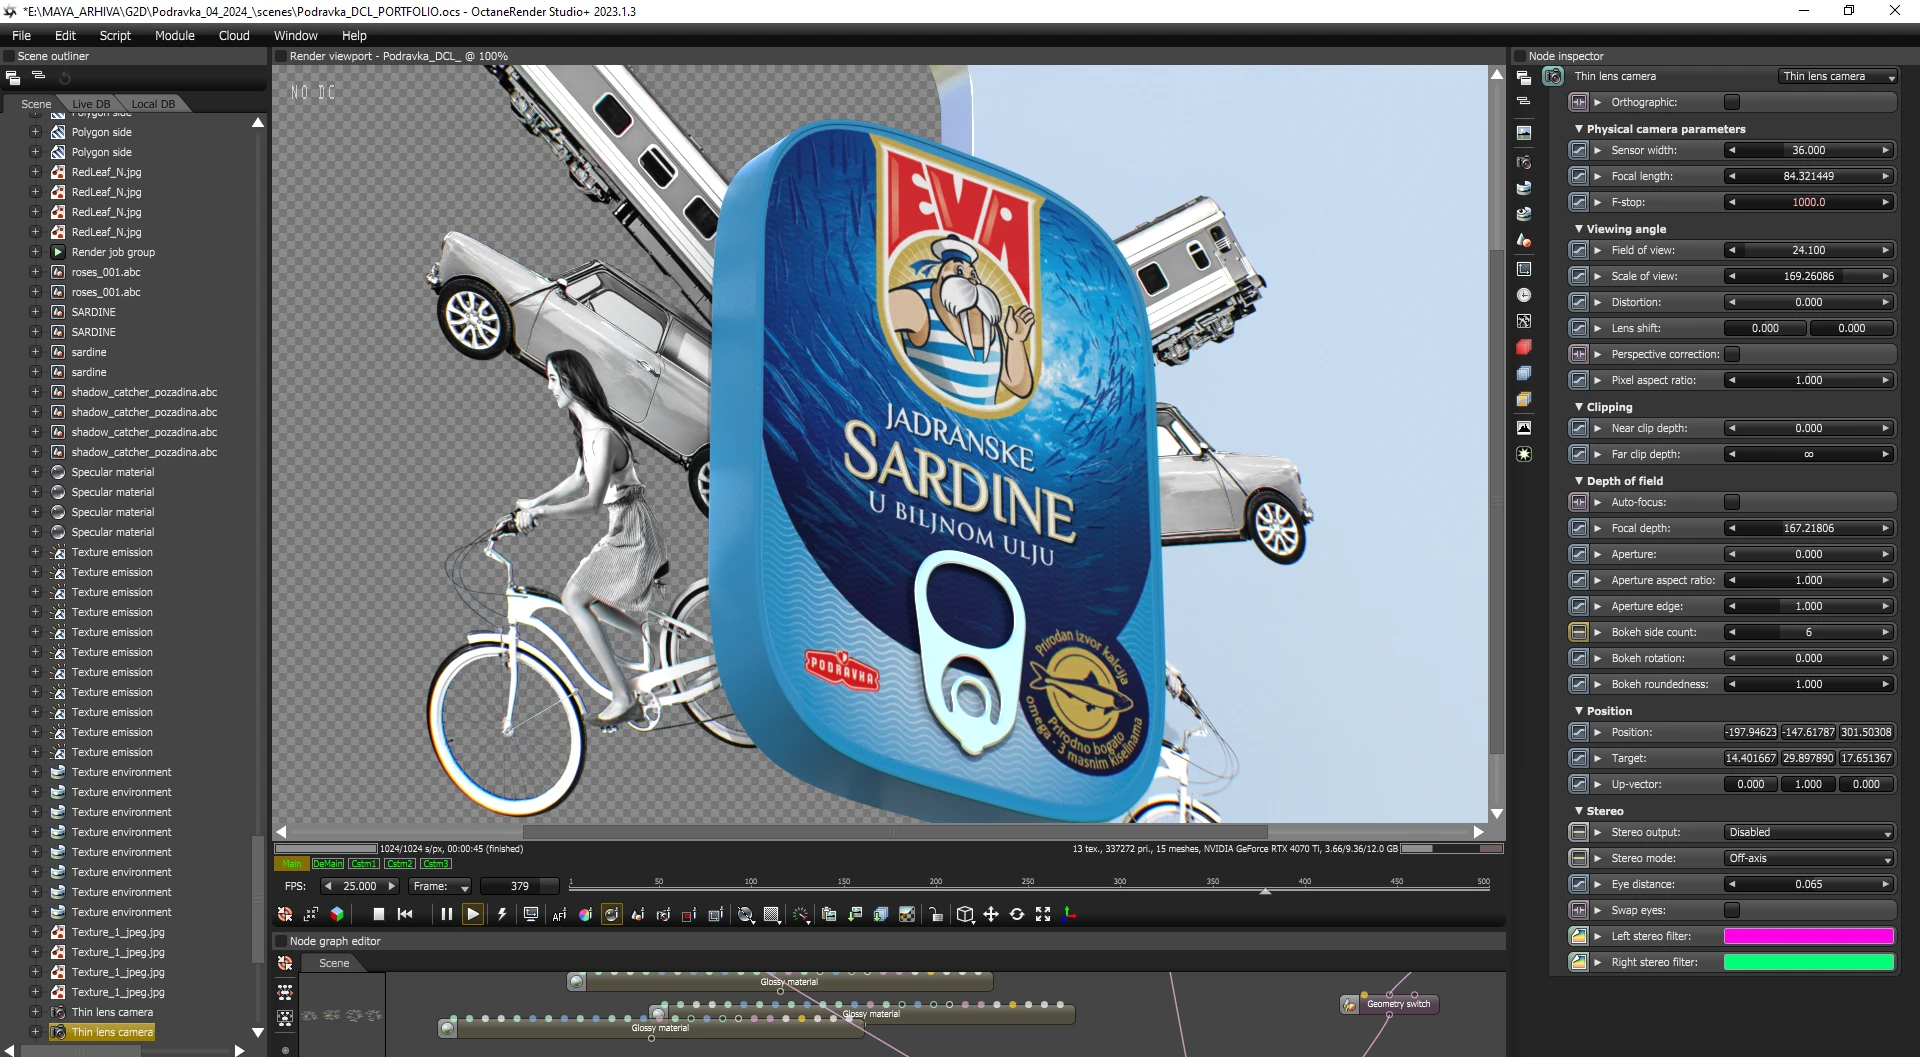The height and width of the screenshot is (1057, 1920).
Task: Open the Thin lens camera type dropdown
Action: click(1838, 76)
